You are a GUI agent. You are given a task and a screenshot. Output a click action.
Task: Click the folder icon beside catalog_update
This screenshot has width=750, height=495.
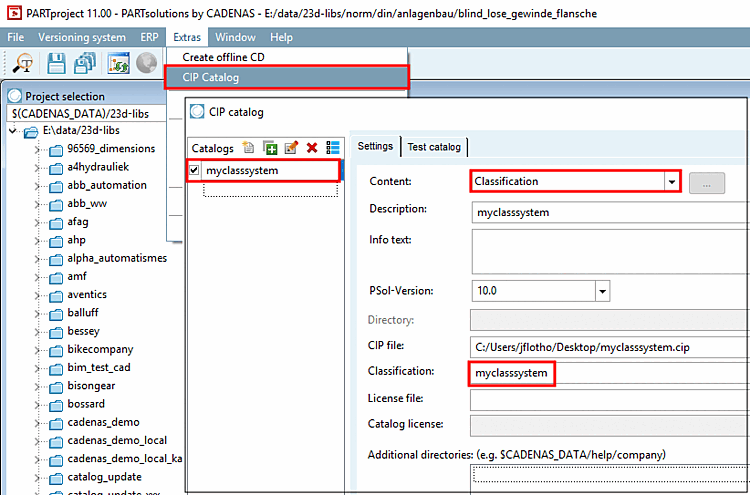click(x=56, y=478)
